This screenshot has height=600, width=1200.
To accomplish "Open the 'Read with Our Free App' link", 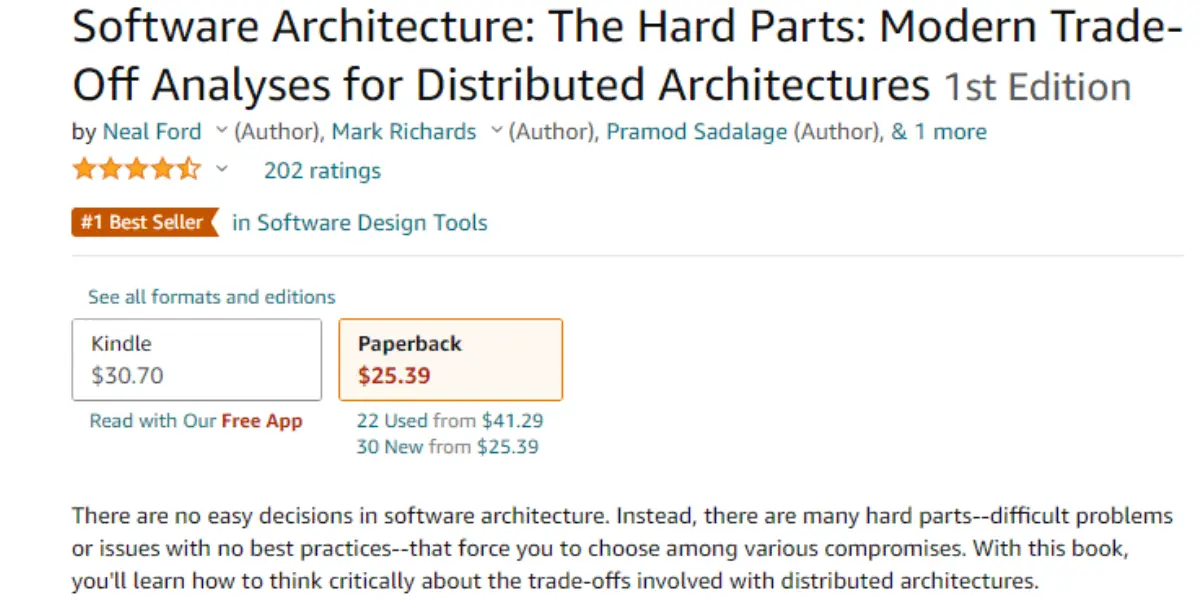I will tap(196, 421).
